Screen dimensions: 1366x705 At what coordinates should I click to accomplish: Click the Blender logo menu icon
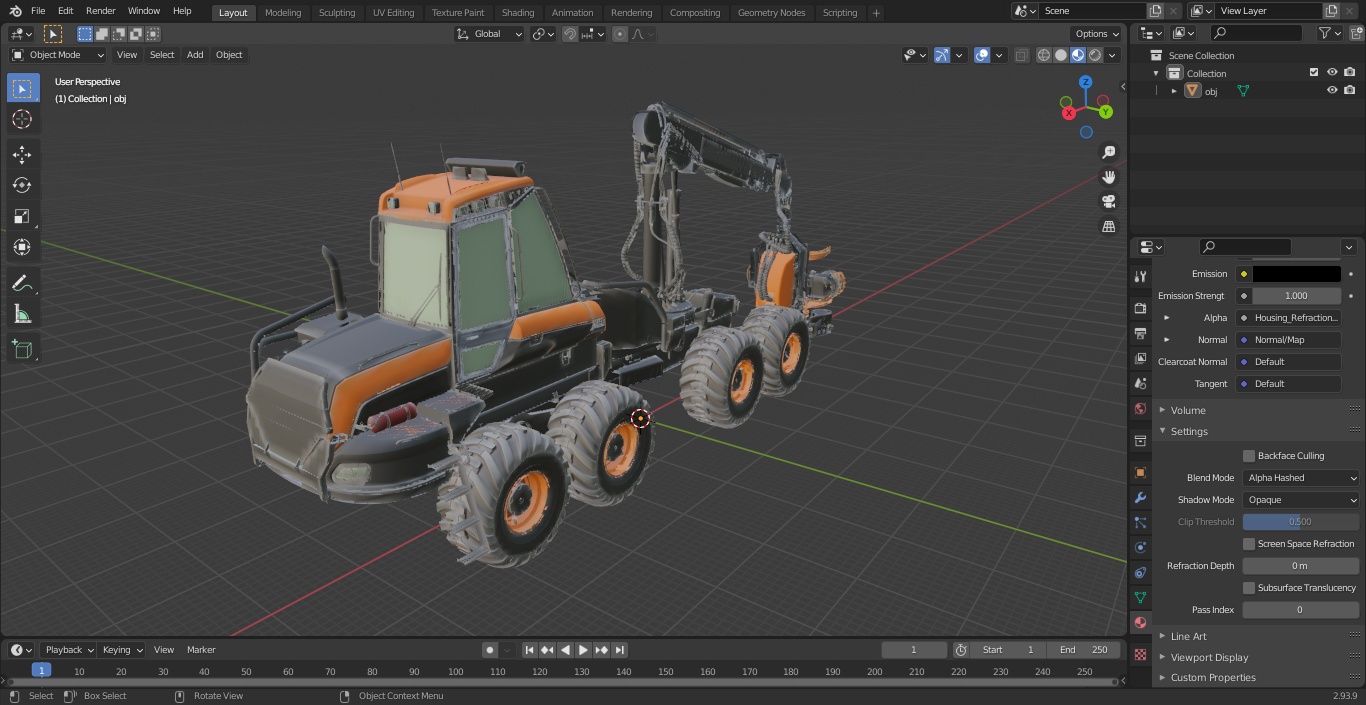(15, 11)
